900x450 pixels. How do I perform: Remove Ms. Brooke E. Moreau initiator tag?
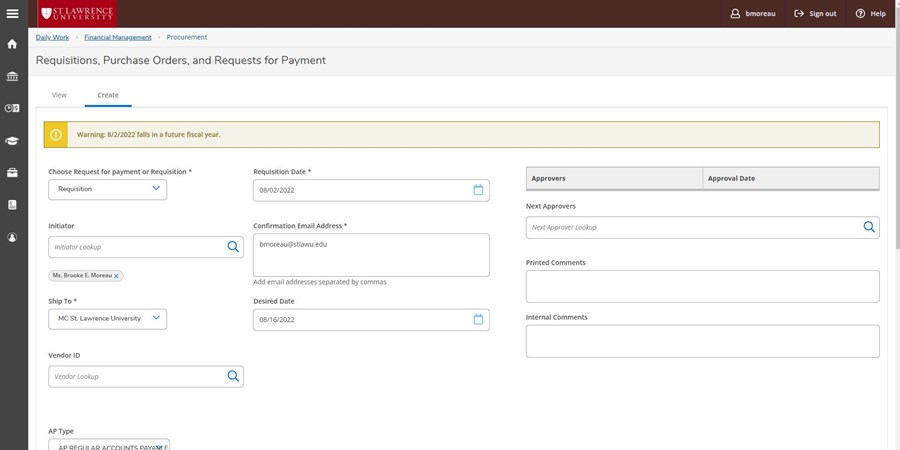click(116, 276)
